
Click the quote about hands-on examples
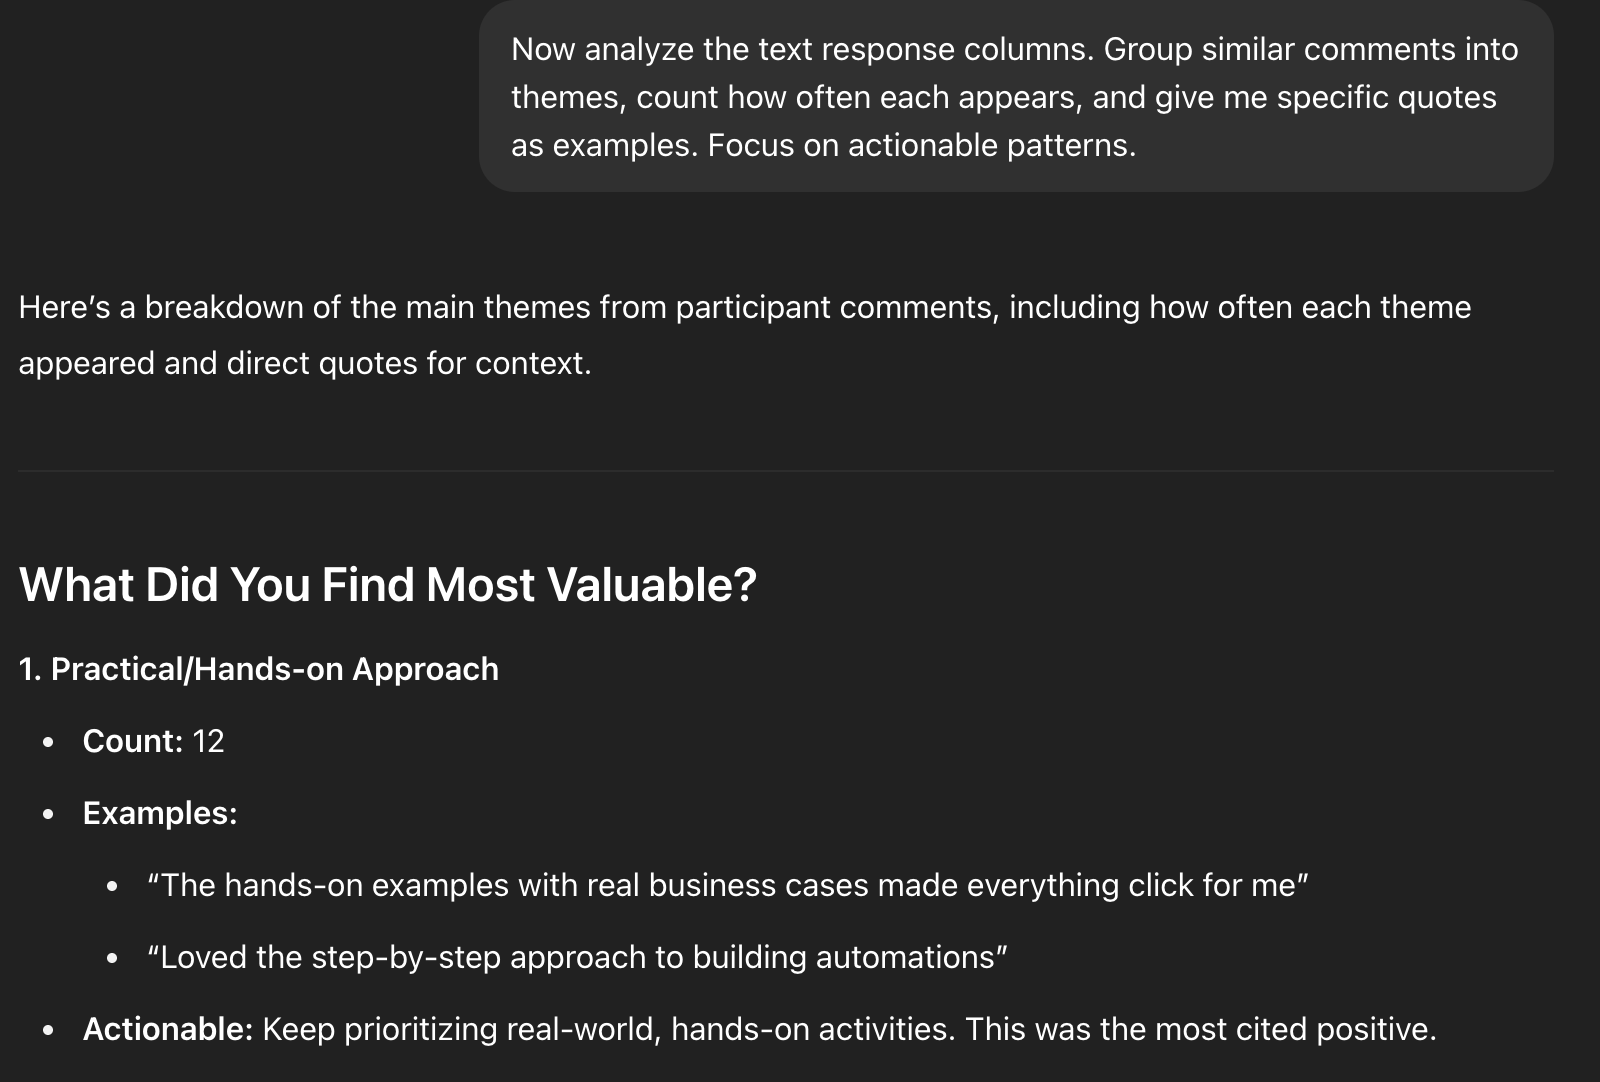coord(727,886)
